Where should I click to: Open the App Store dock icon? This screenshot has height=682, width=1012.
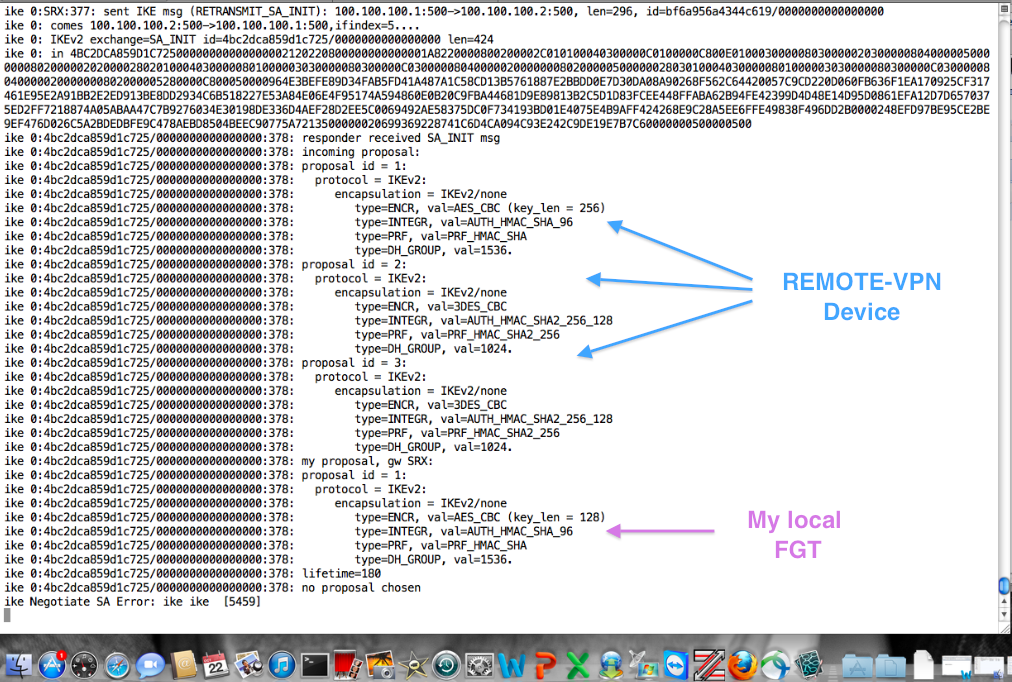point(52,665)
